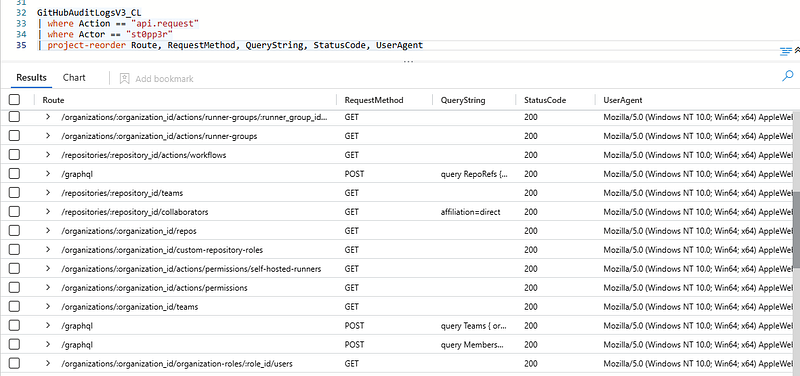Viewport: 800px width, 376px height.
Task: Expand the custom-repository-roles row
Action: pyautogui.click(x=48, y=249)
